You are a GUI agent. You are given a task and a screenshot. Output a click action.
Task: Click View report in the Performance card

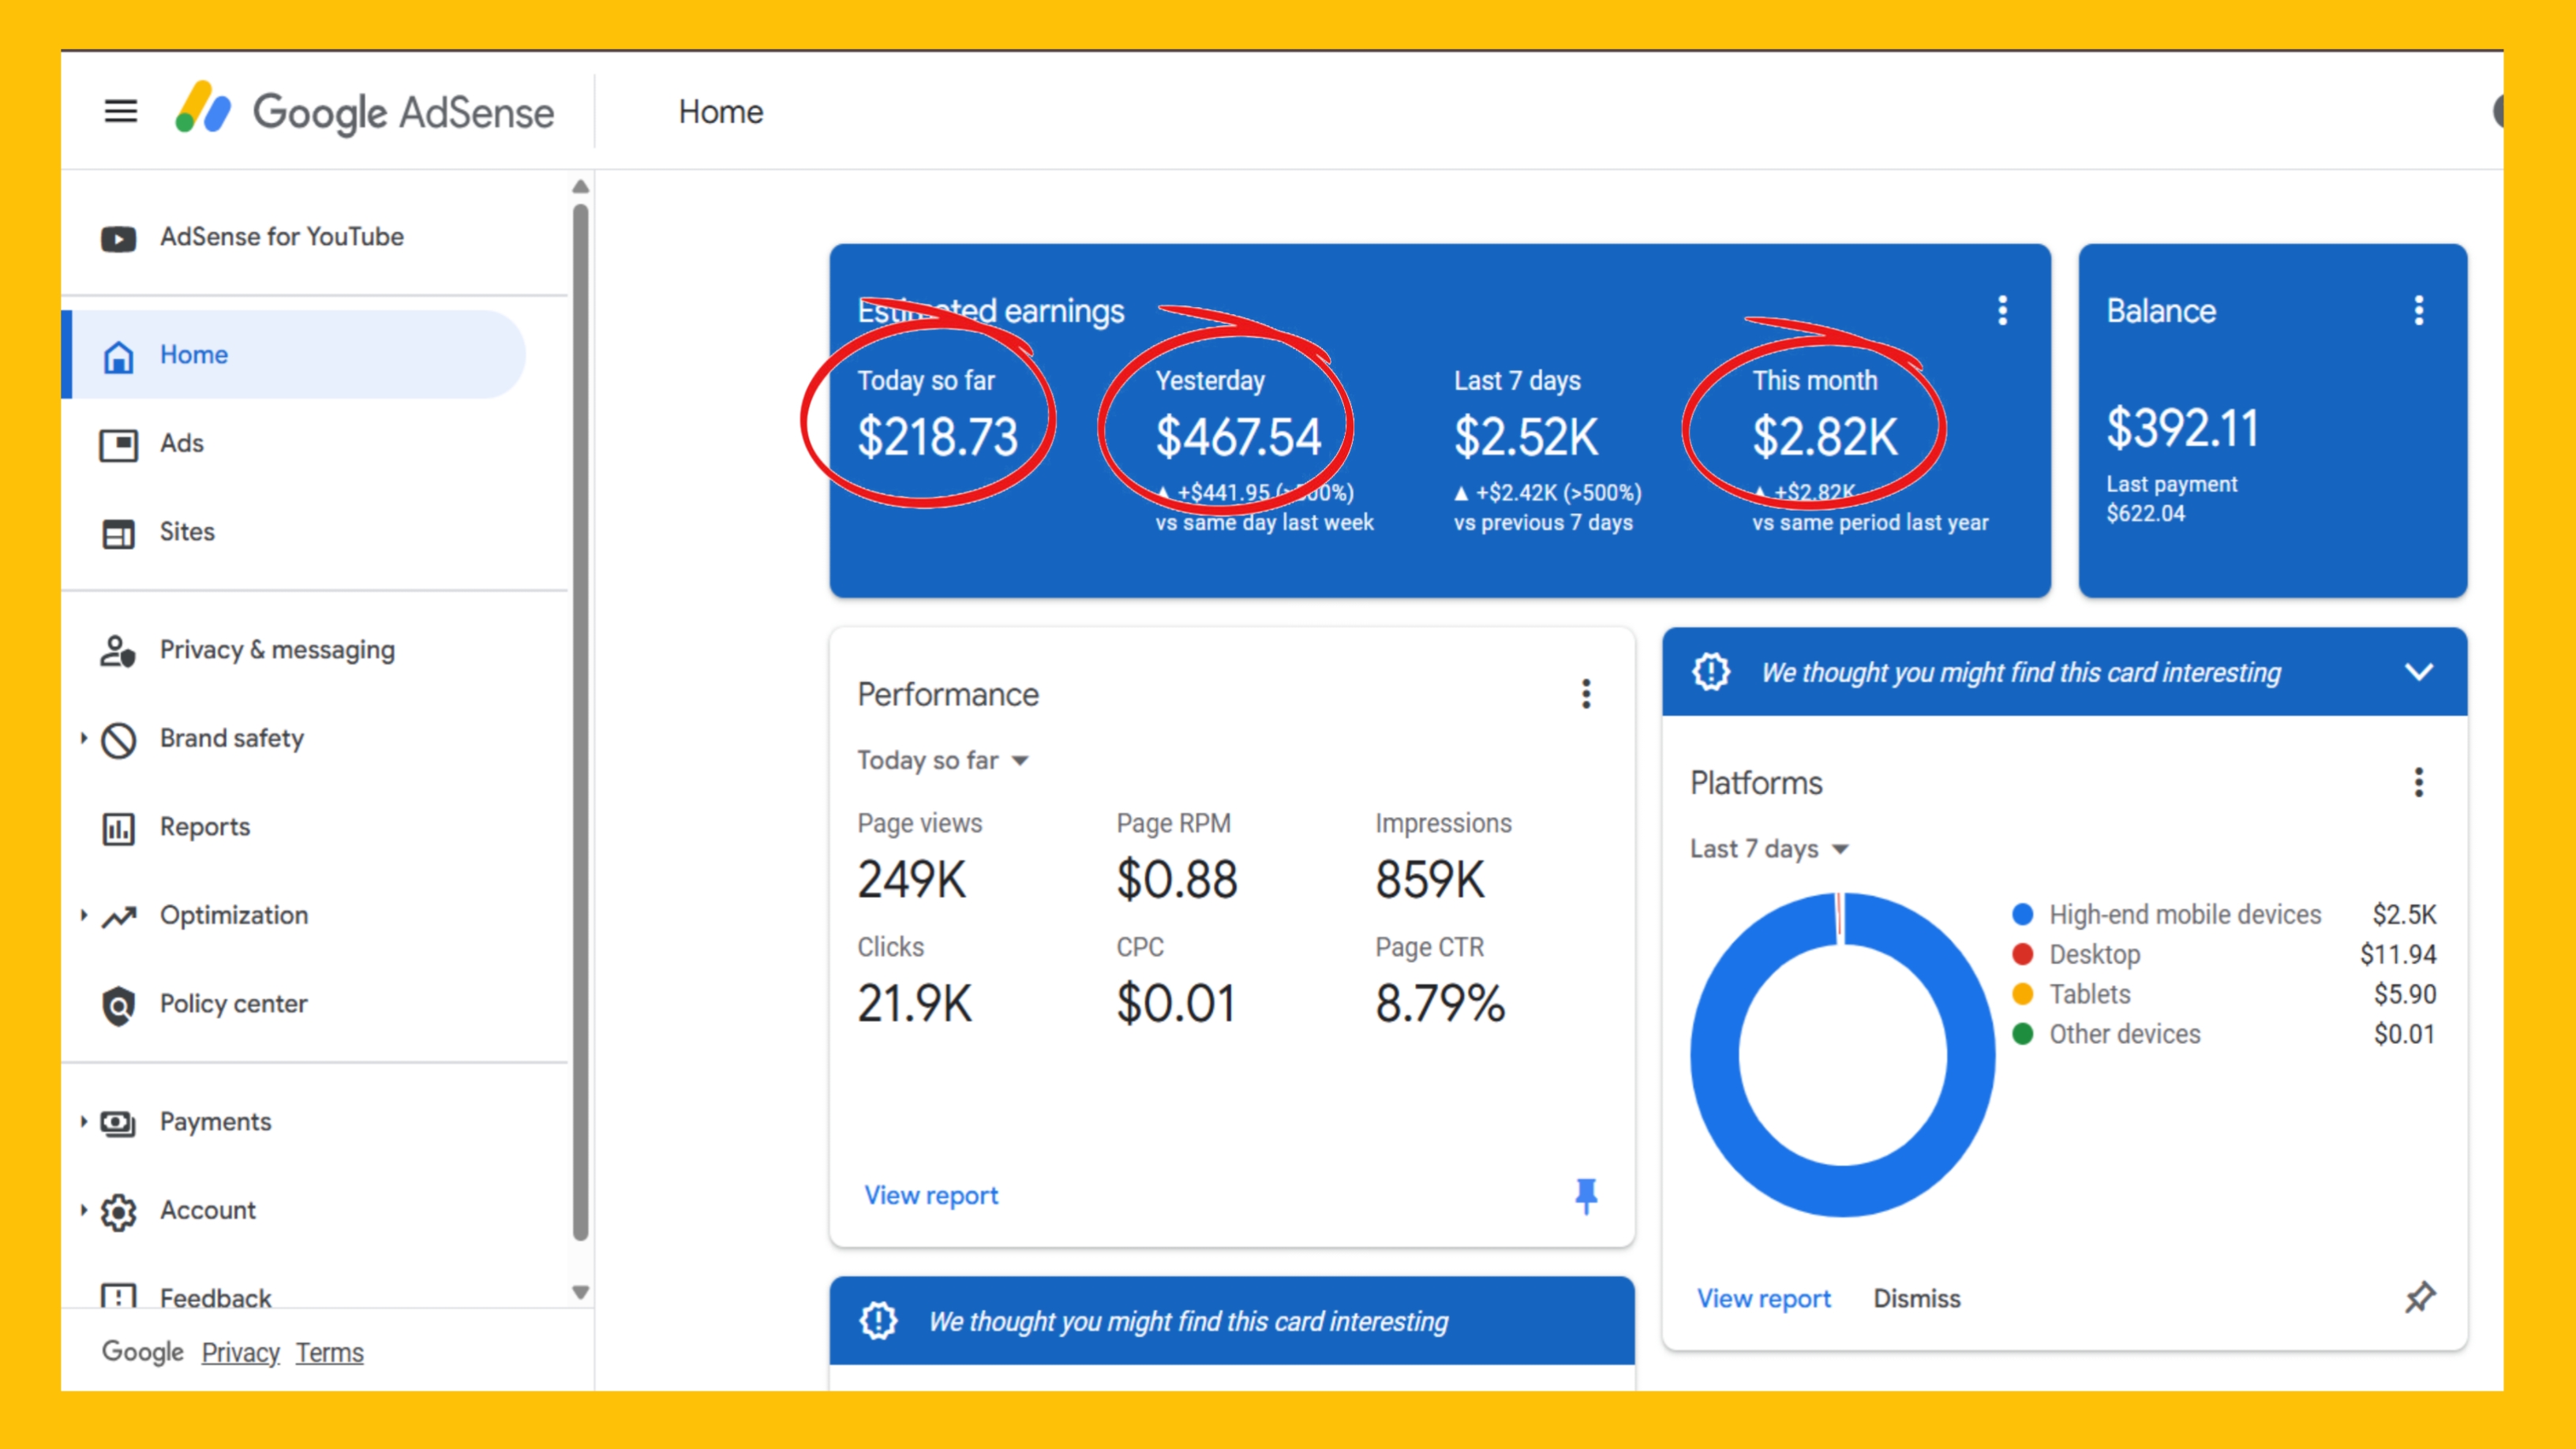(930, 1195)
